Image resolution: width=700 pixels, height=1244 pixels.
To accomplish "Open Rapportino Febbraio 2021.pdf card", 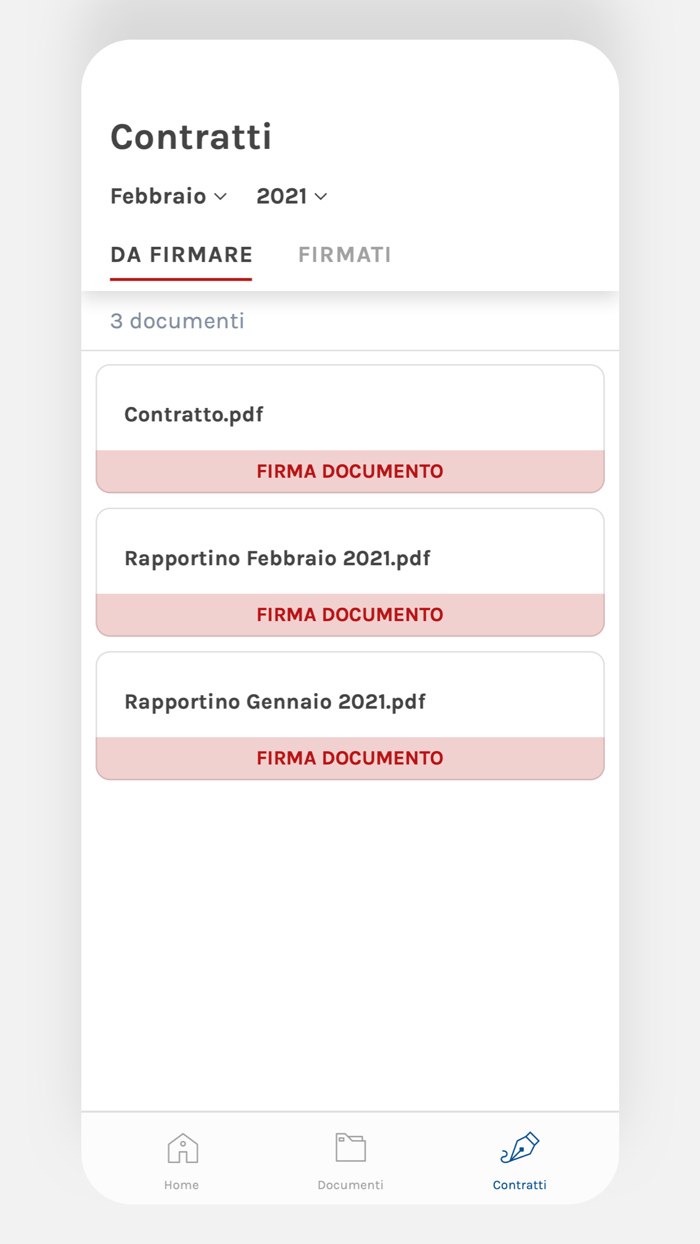I will [349, 558].
